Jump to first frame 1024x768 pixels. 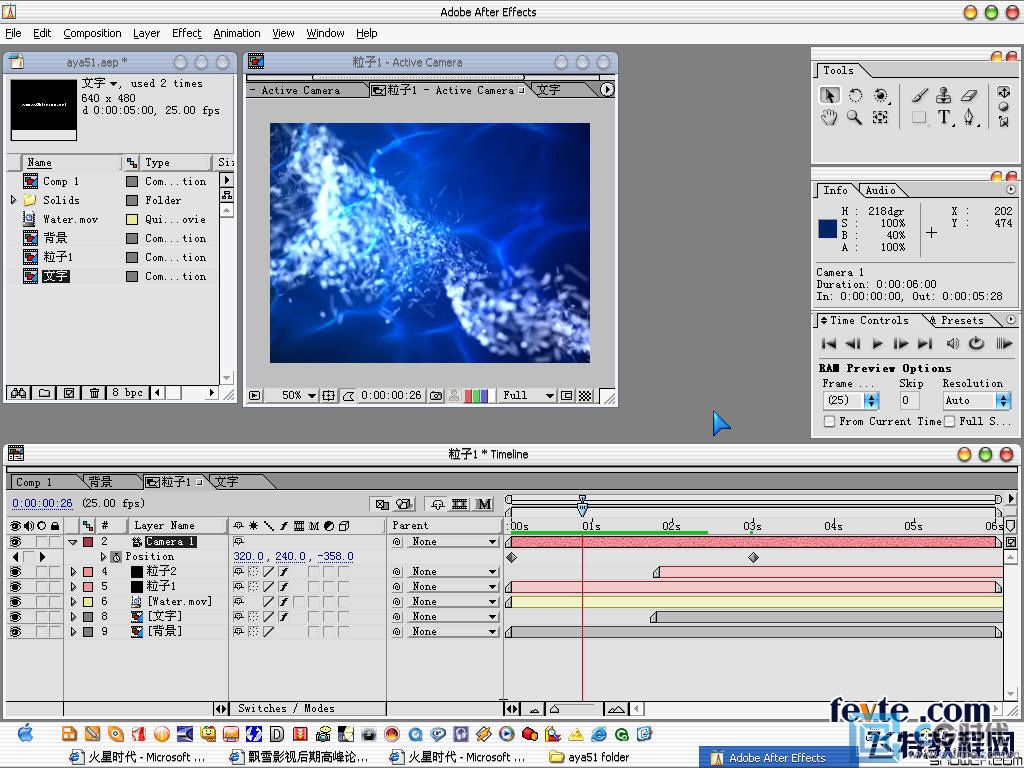click(828, 344)
